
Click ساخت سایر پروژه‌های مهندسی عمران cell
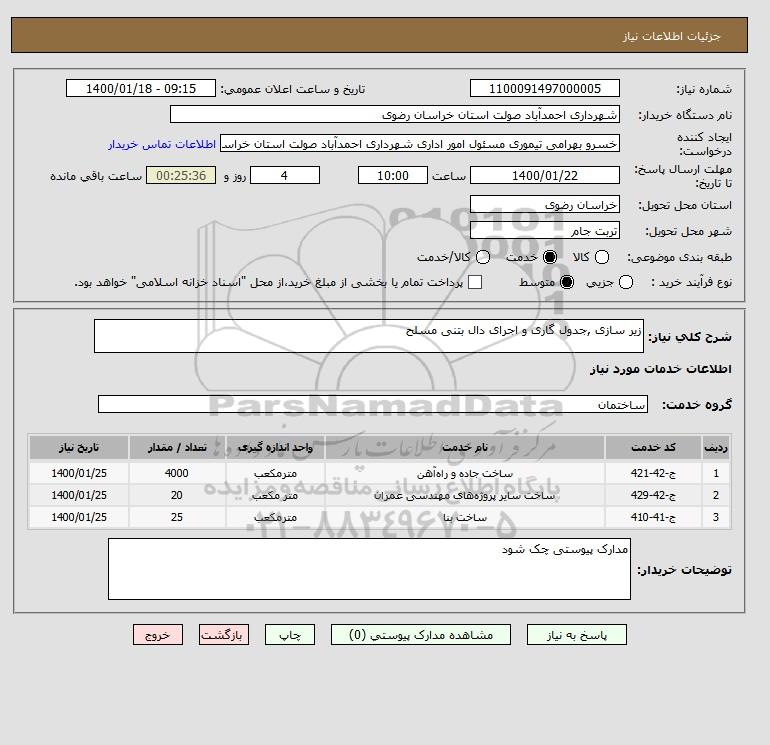tap(465, 495)
